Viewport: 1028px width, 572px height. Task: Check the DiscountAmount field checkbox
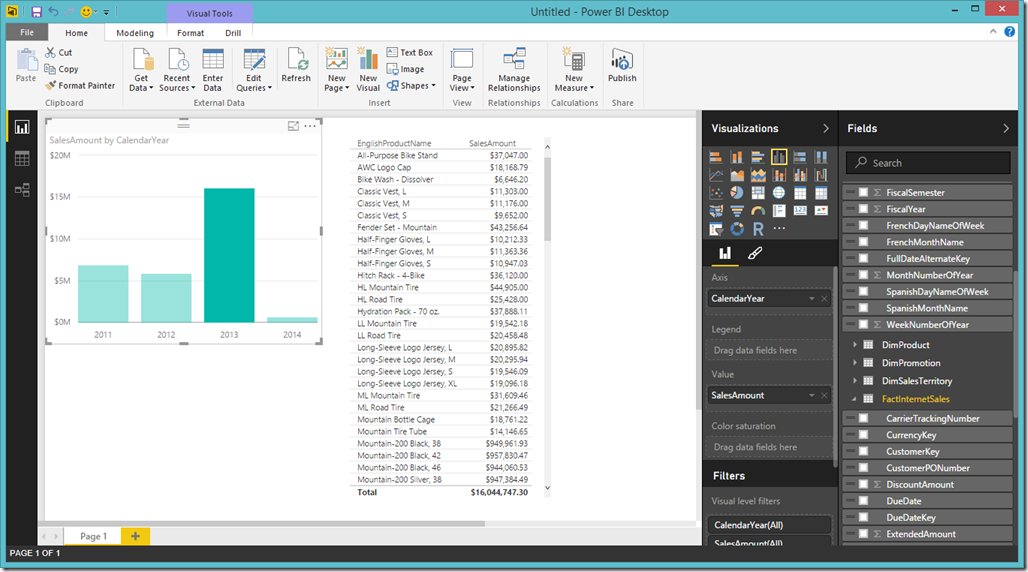point(863,484)
